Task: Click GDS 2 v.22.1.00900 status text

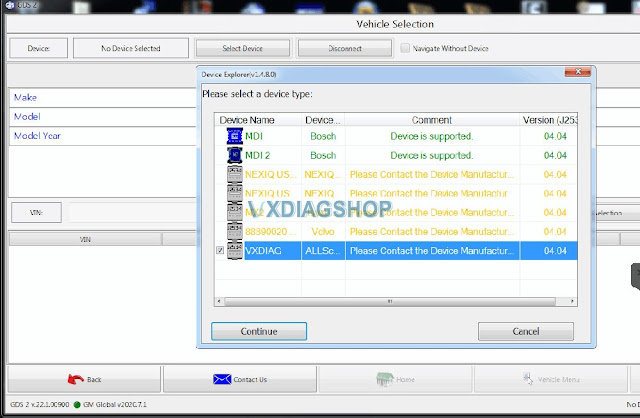Action: point(40,405)
